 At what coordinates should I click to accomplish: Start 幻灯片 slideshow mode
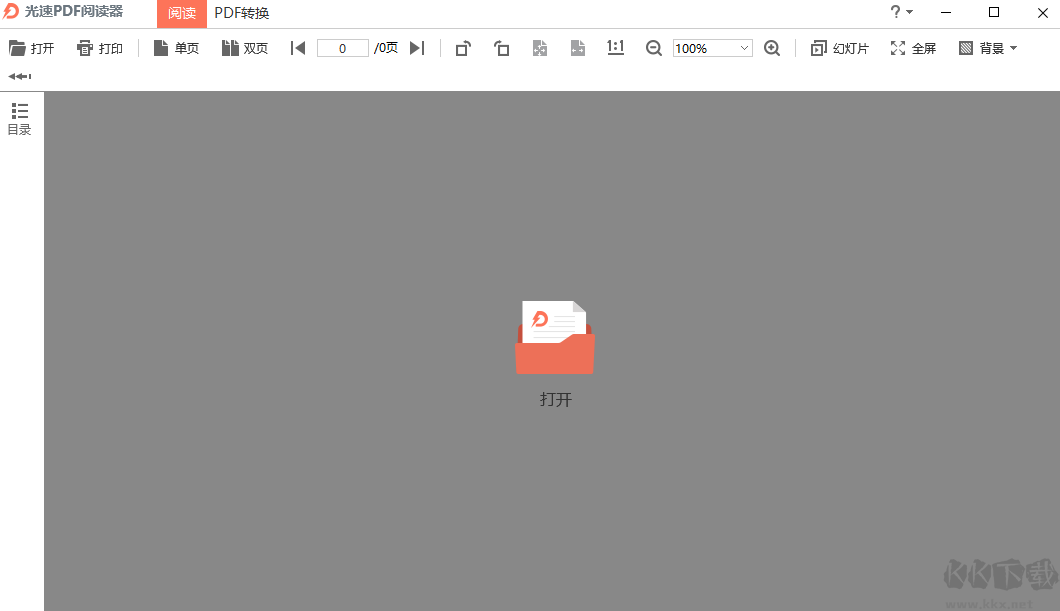[x=839, y=47]
